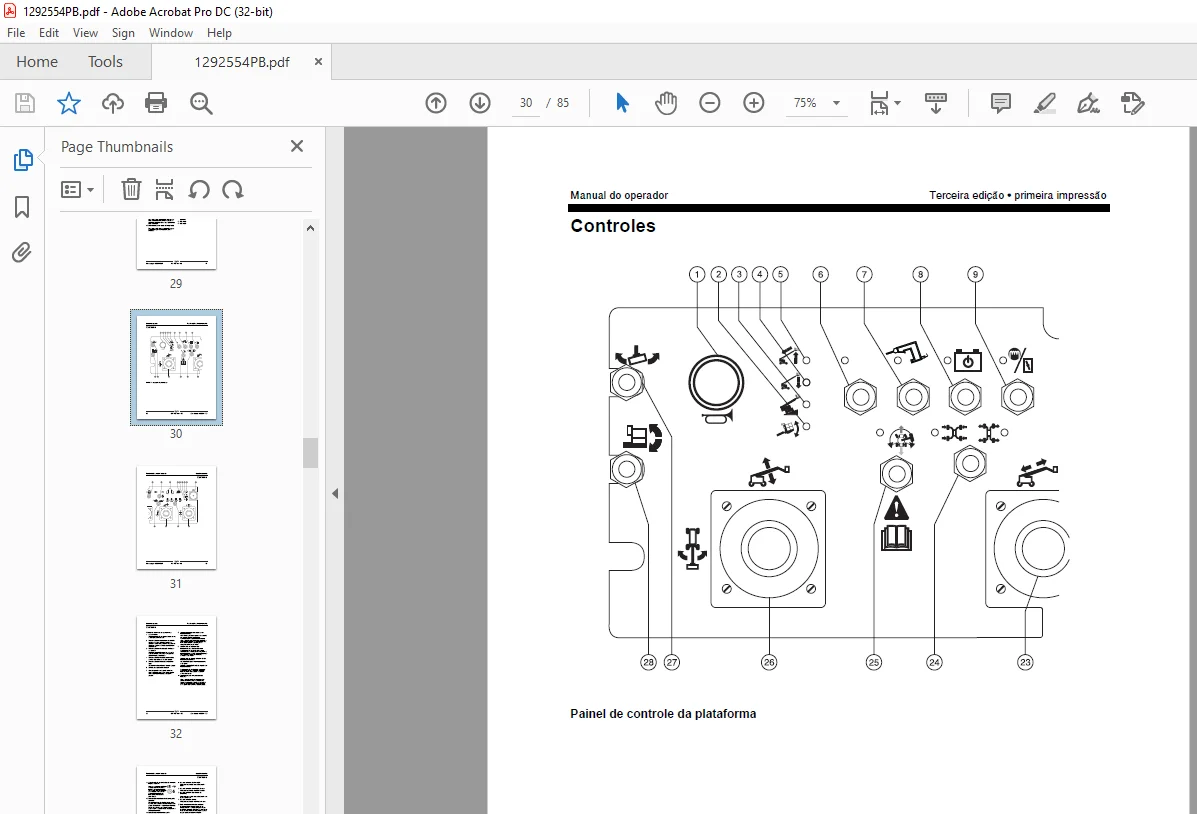Open the Help menu

(219, 33)
